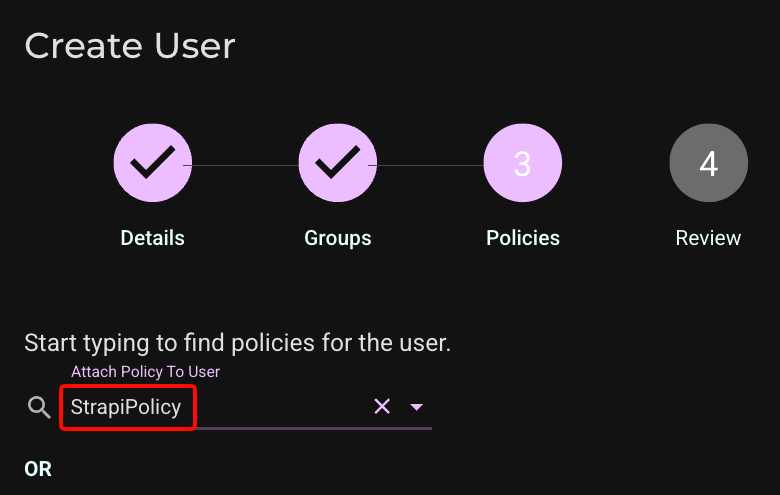Screen dimensions: 780x495
Task: Click the completed Groups step checkmark circle
Action: coord(338,163)
